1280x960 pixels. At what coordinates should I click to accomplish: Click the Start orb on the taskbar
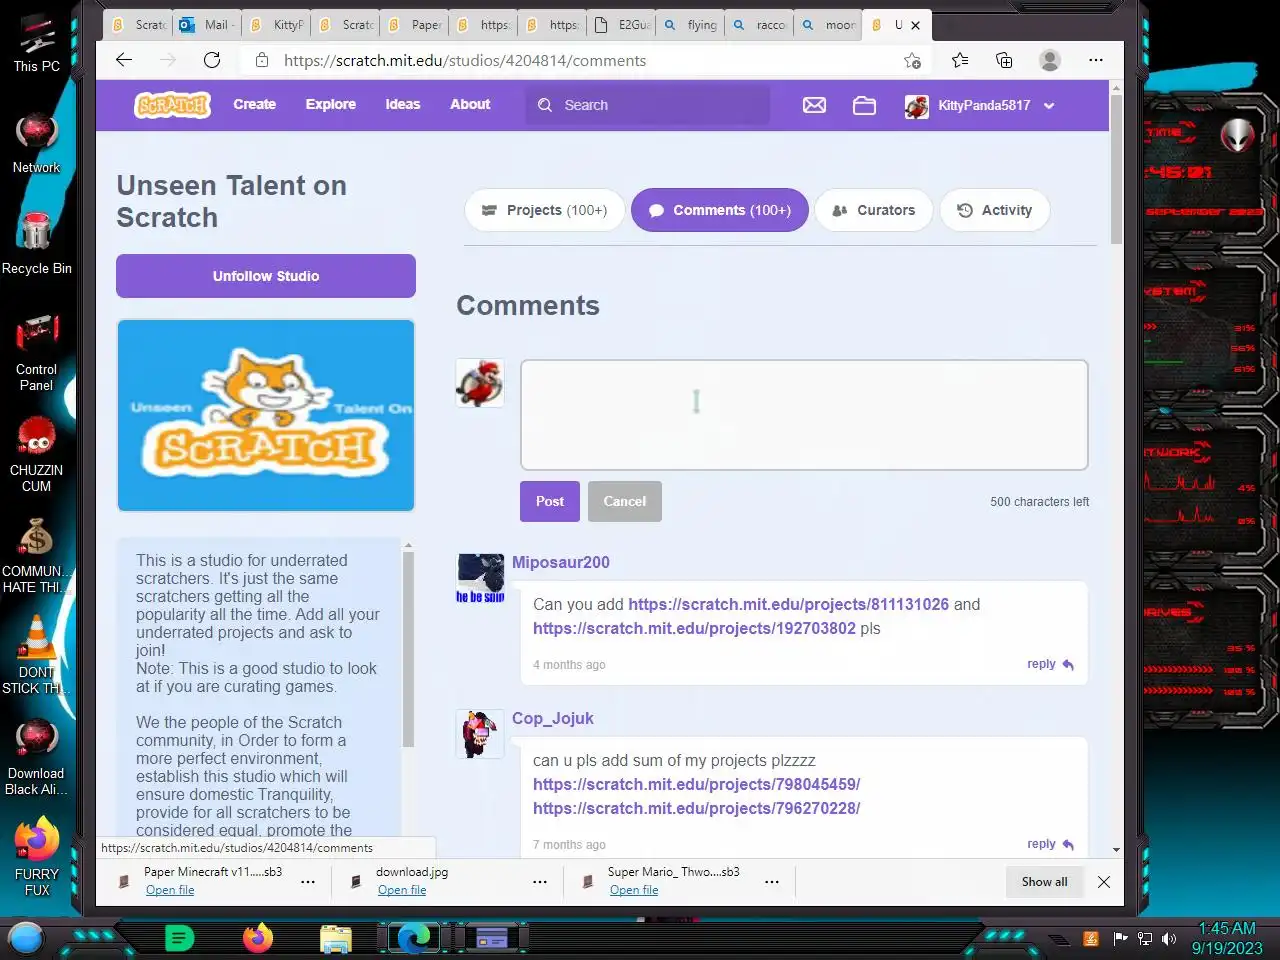pos(26,938)
